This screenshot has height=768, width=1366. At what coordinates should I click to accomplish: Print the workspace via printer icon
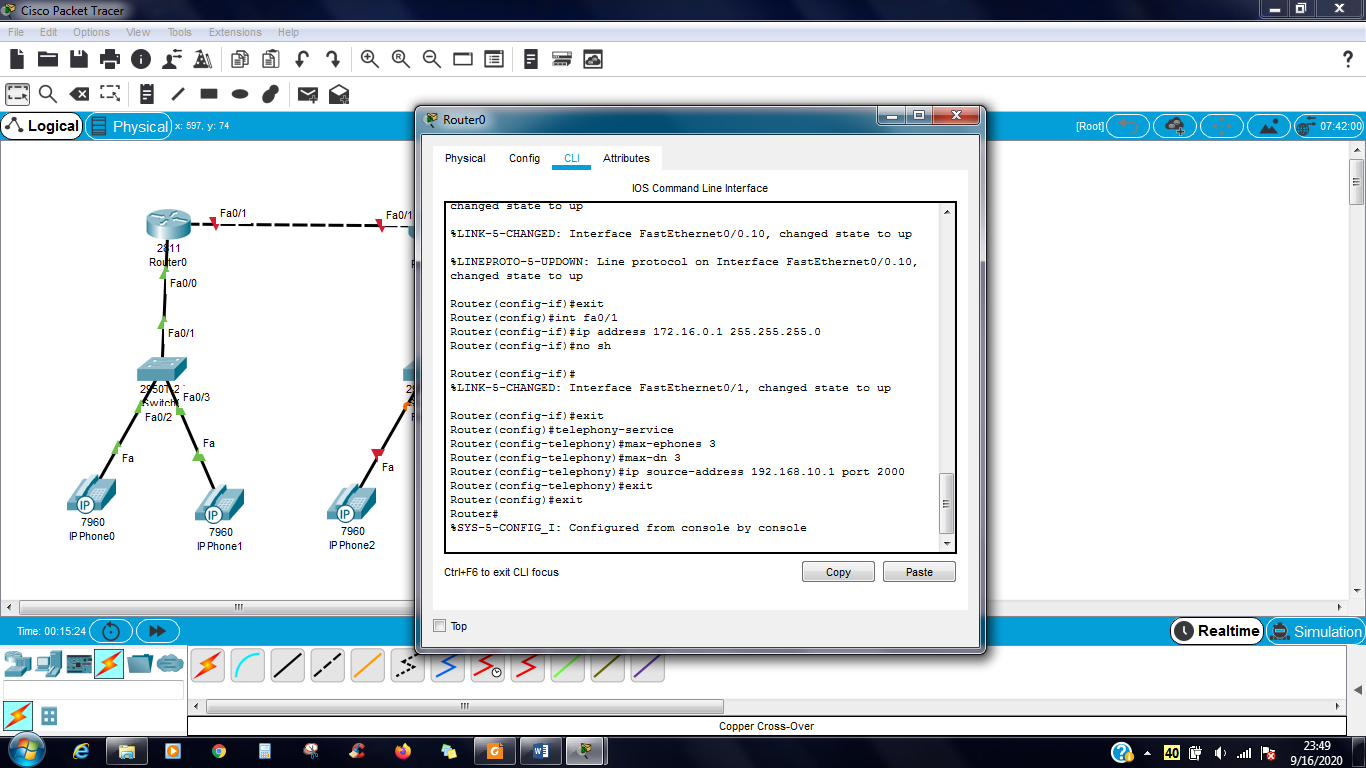(x=110, y=59)
